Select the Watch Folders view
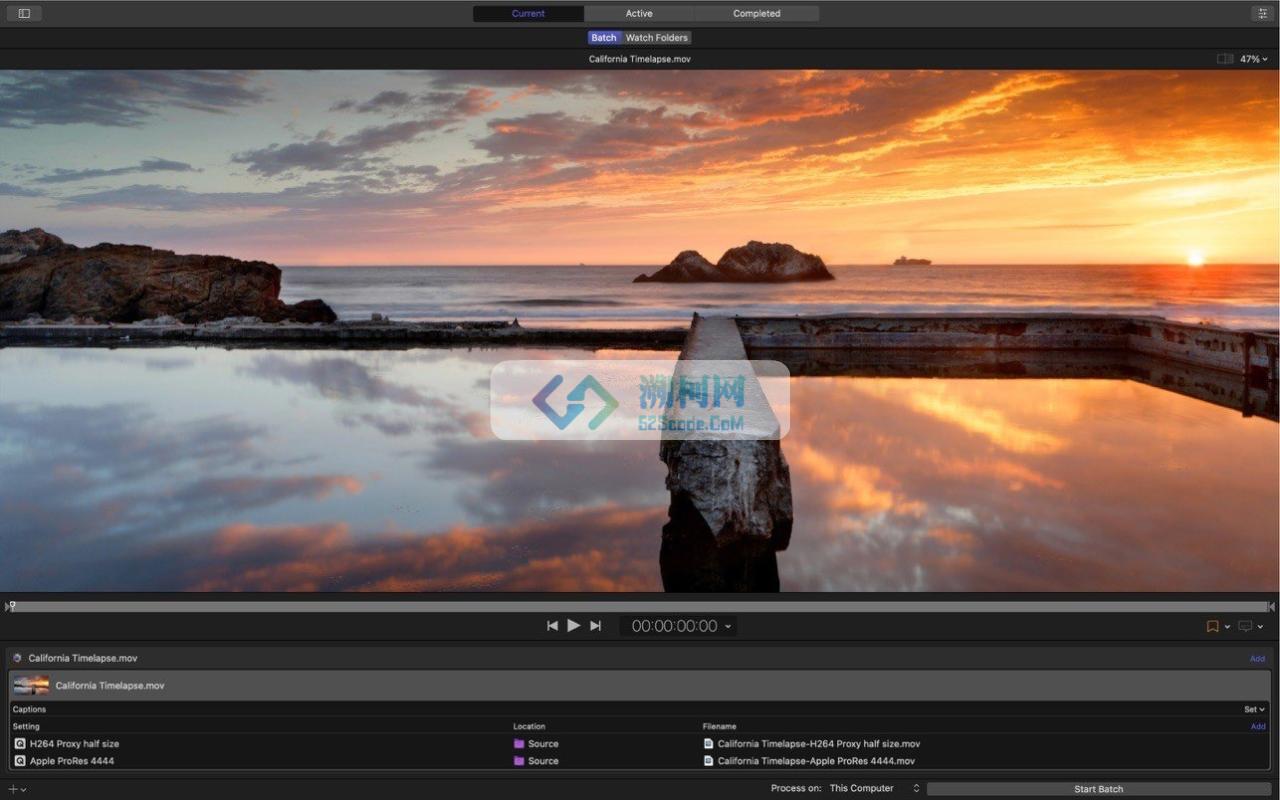This screenshot has width=1280, height=800. tap(657, 38)
